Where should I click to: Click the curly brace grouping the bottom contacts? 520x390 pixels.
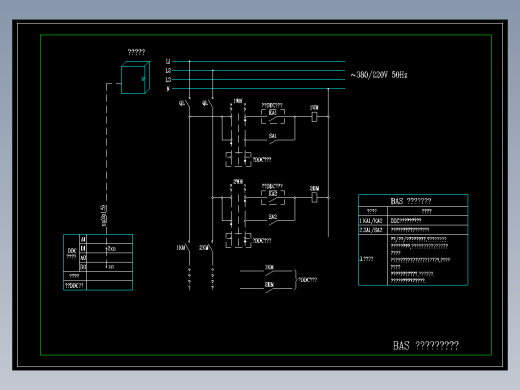pyautogui.click(x=295, y=280)
